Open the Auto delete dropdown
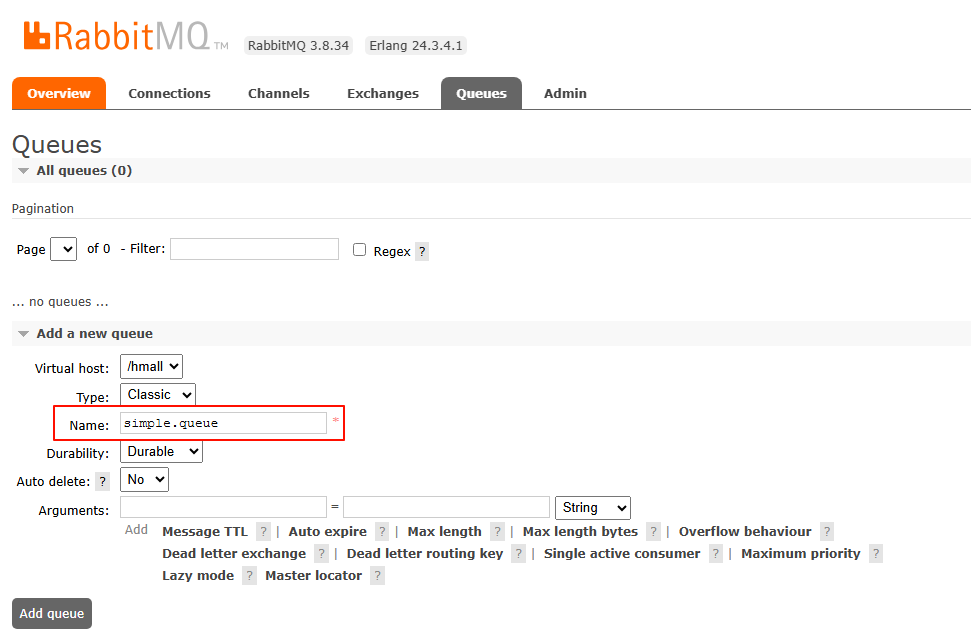The height and width of the screenshot is (643, 971). (x=144, y=479)
